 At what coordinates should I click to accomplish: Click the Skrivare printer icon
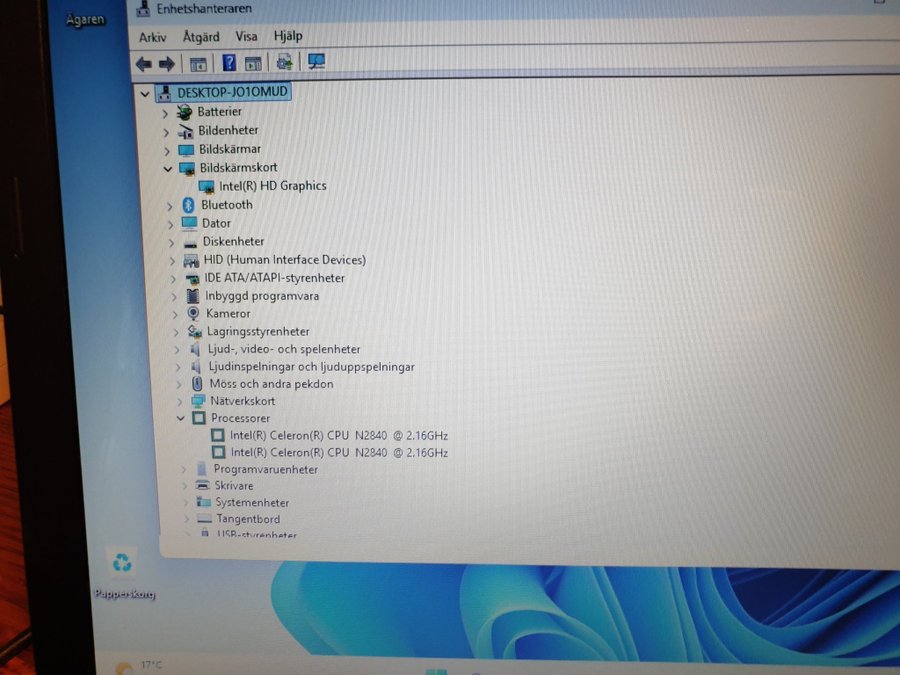coord(202,485)
